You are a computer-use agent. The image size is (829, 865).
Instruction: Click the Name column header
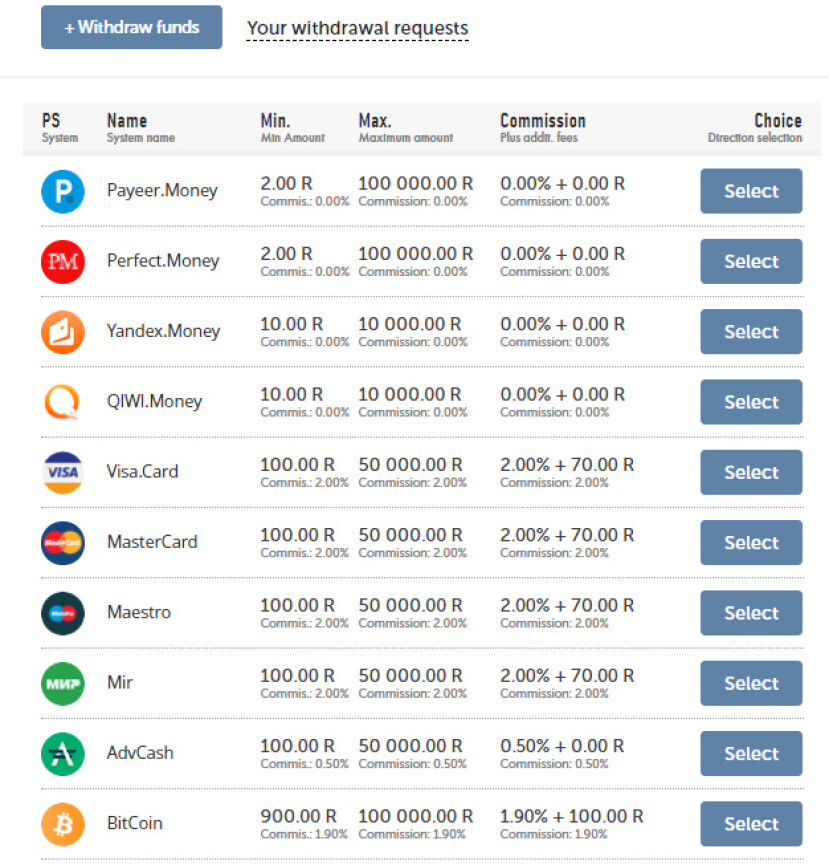[141, 128]
